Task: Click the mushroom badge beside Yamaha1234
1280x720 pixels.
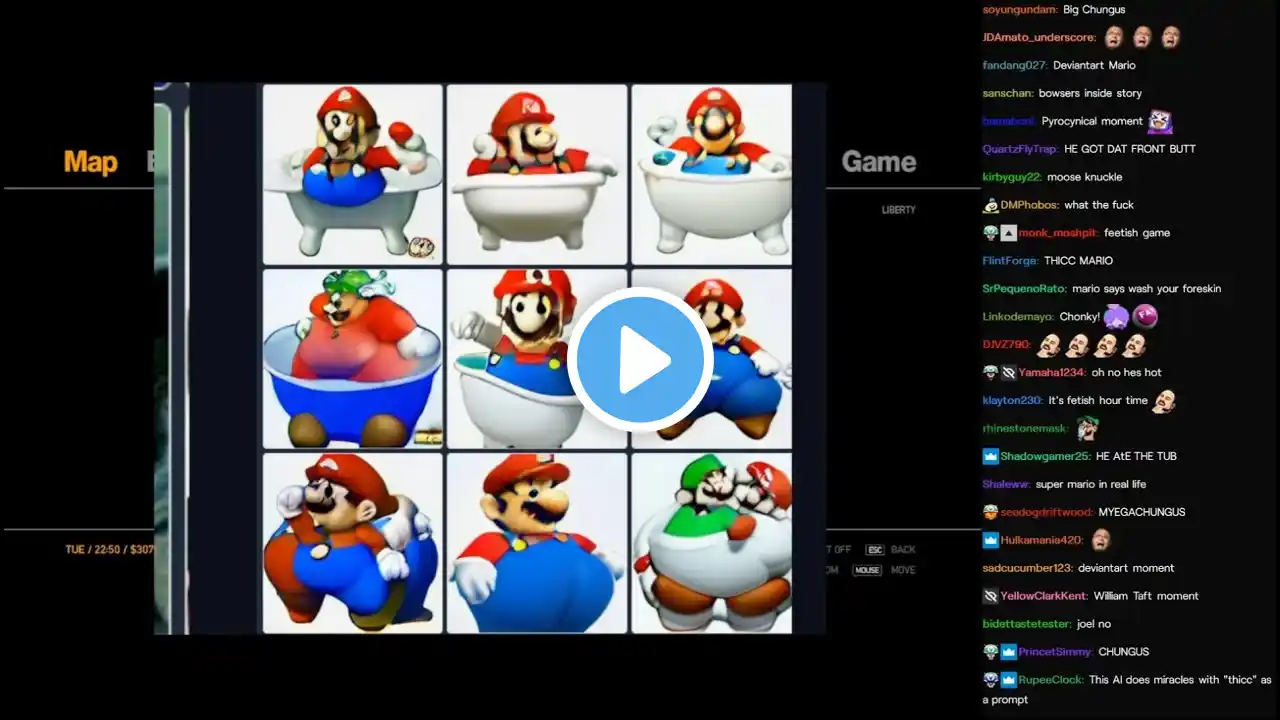Action: tap(990, 373)
